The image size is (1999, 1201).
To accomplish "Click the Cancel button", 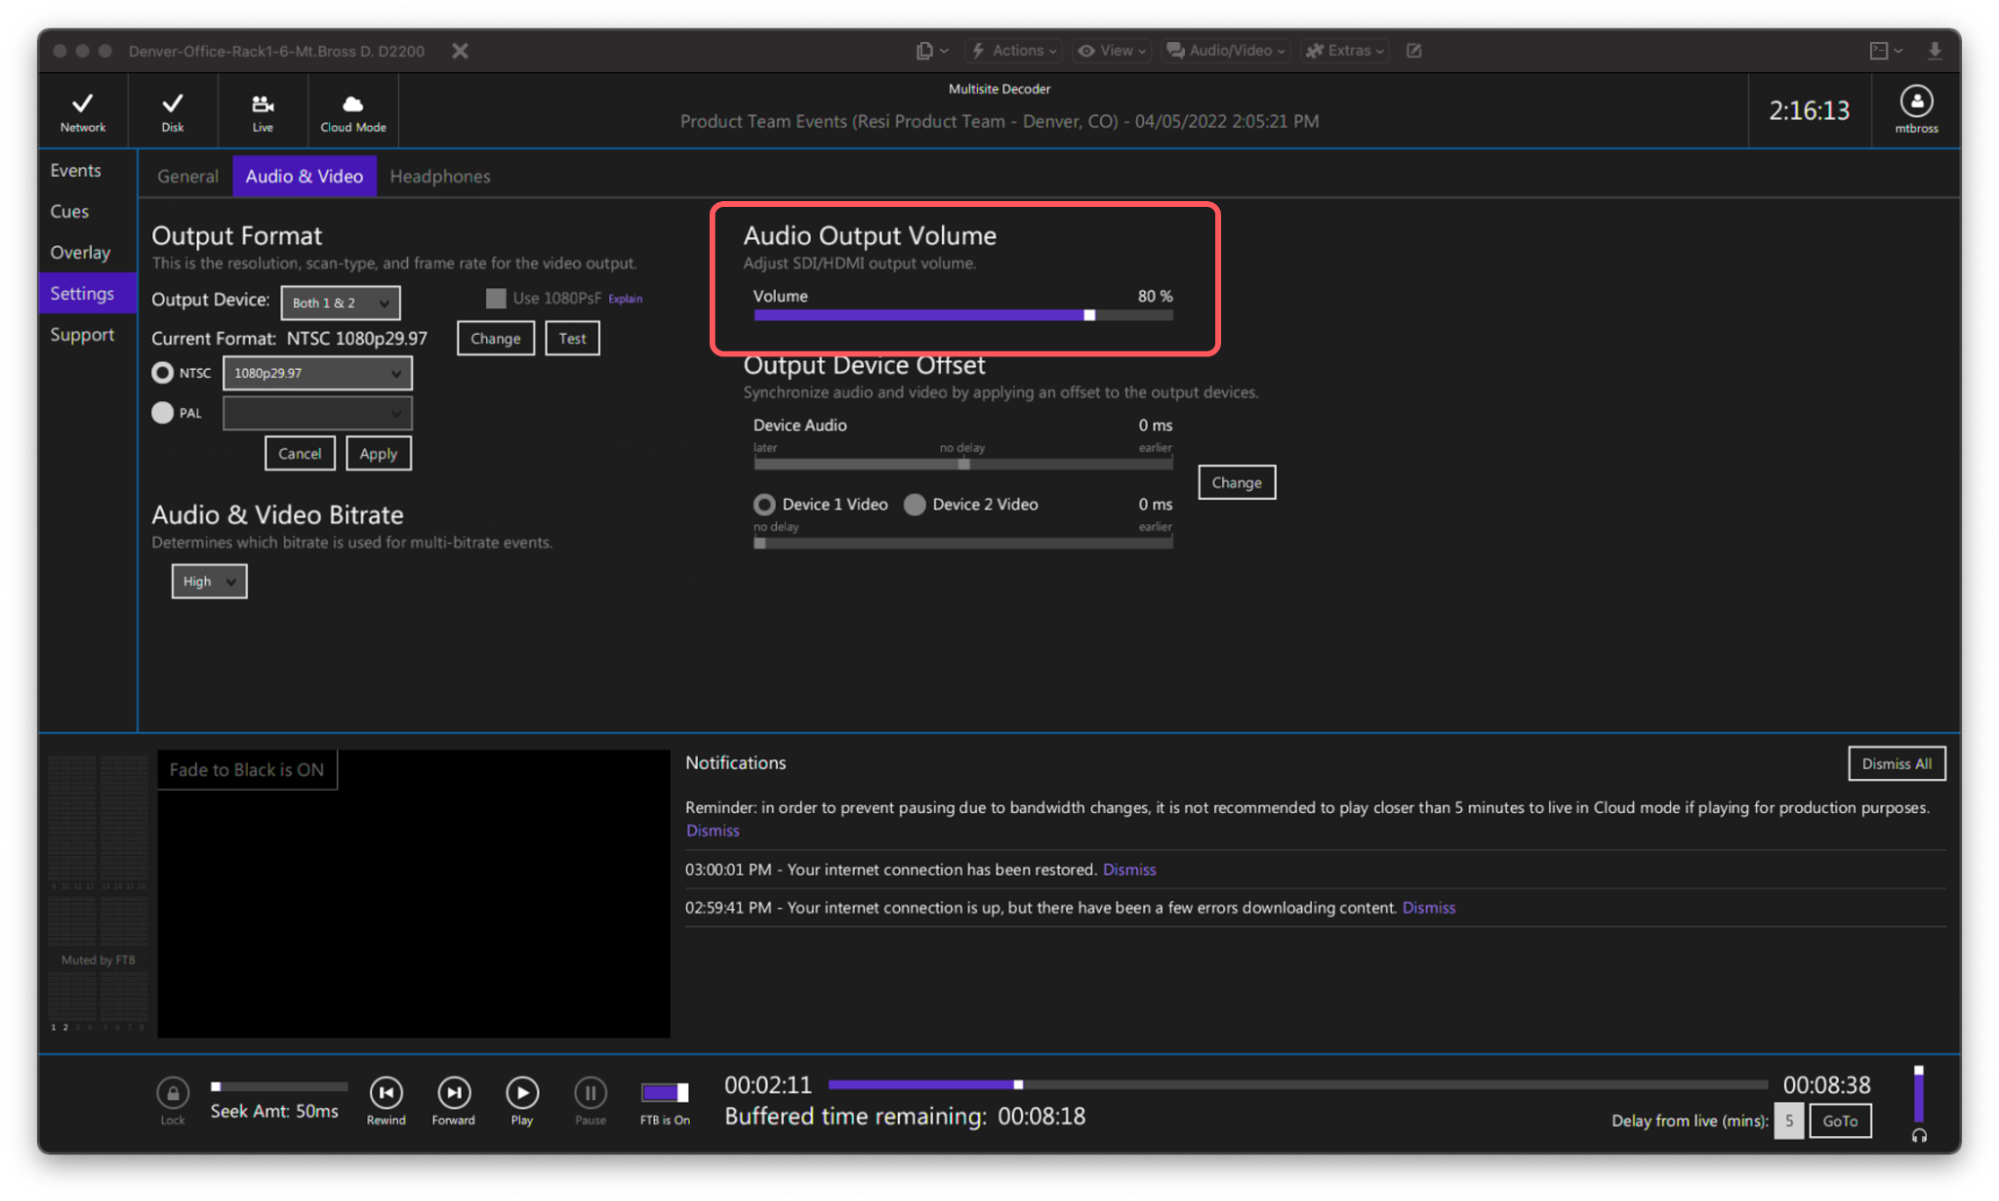I will coord(299,453).
